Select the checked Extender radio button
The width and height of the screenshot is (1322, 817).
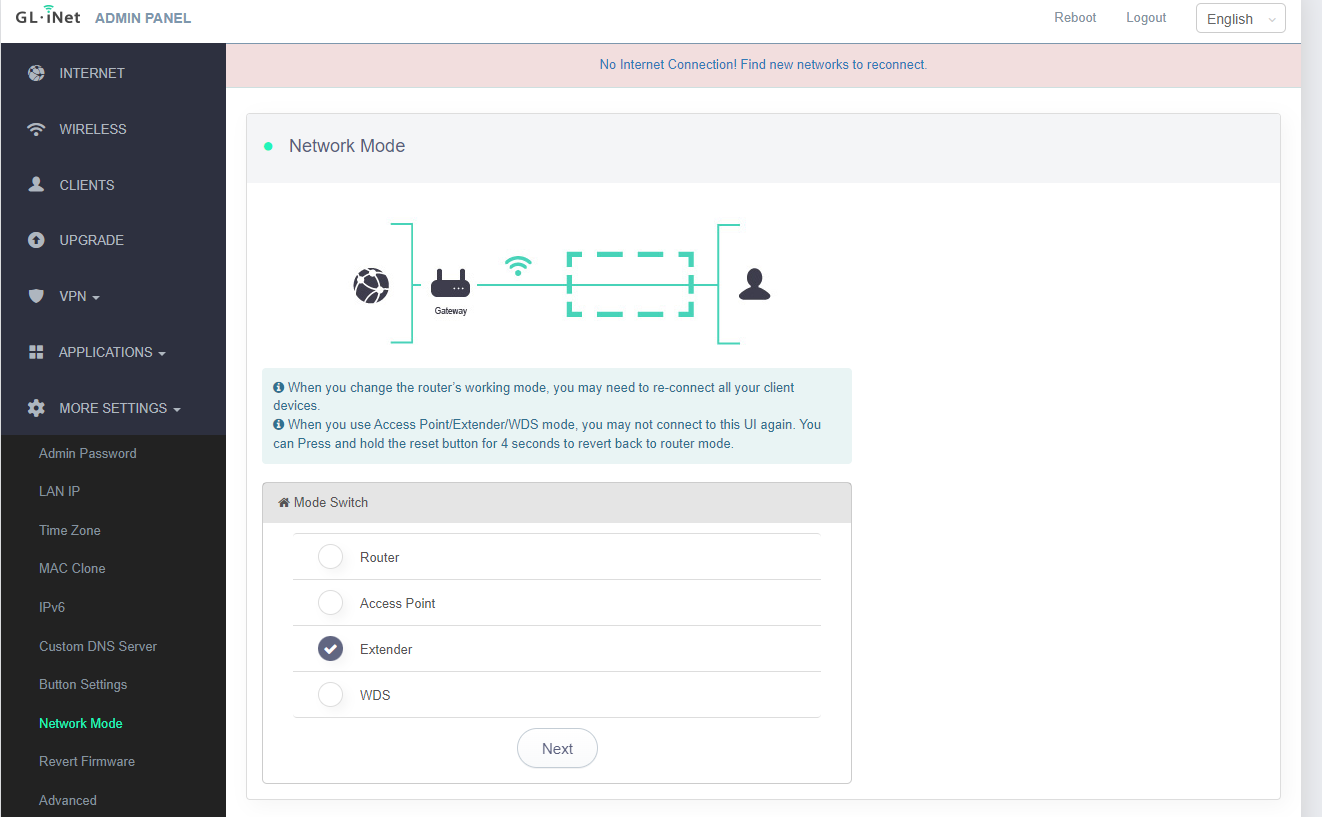coord(330,649)
